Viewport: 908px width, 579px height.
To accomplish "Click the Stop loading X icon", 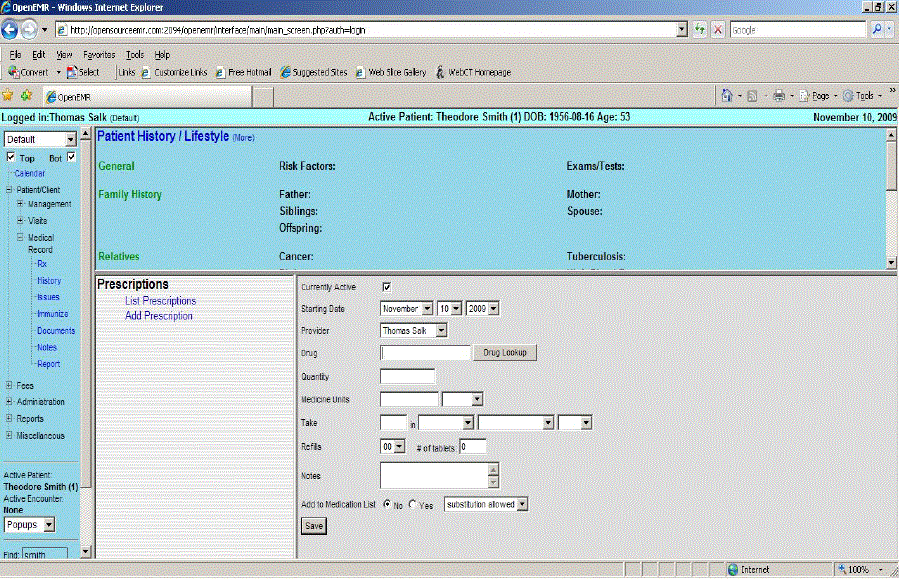I will (718, 30).
